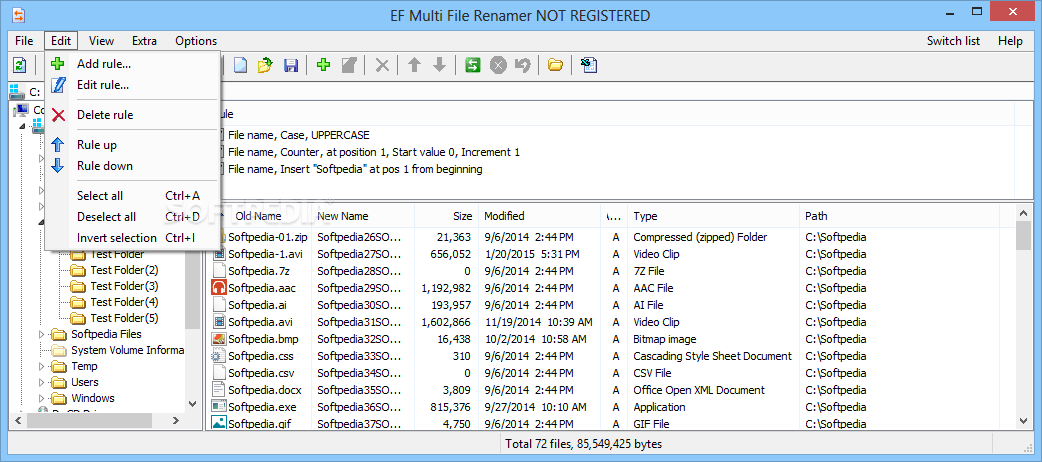This screenshot has width=1042, height=462.
Task: Select the Test Folder(4) tree item
Action: pos(124,302)
